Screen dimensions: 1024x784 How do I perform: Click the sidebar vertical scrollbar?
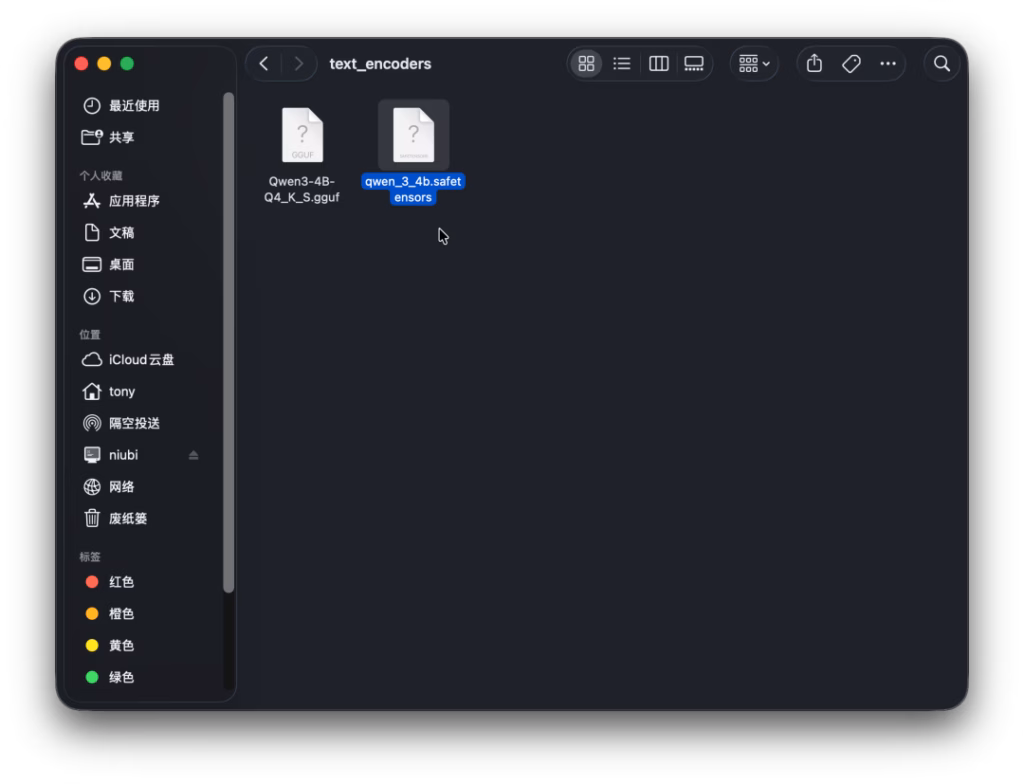click(229, 340)
